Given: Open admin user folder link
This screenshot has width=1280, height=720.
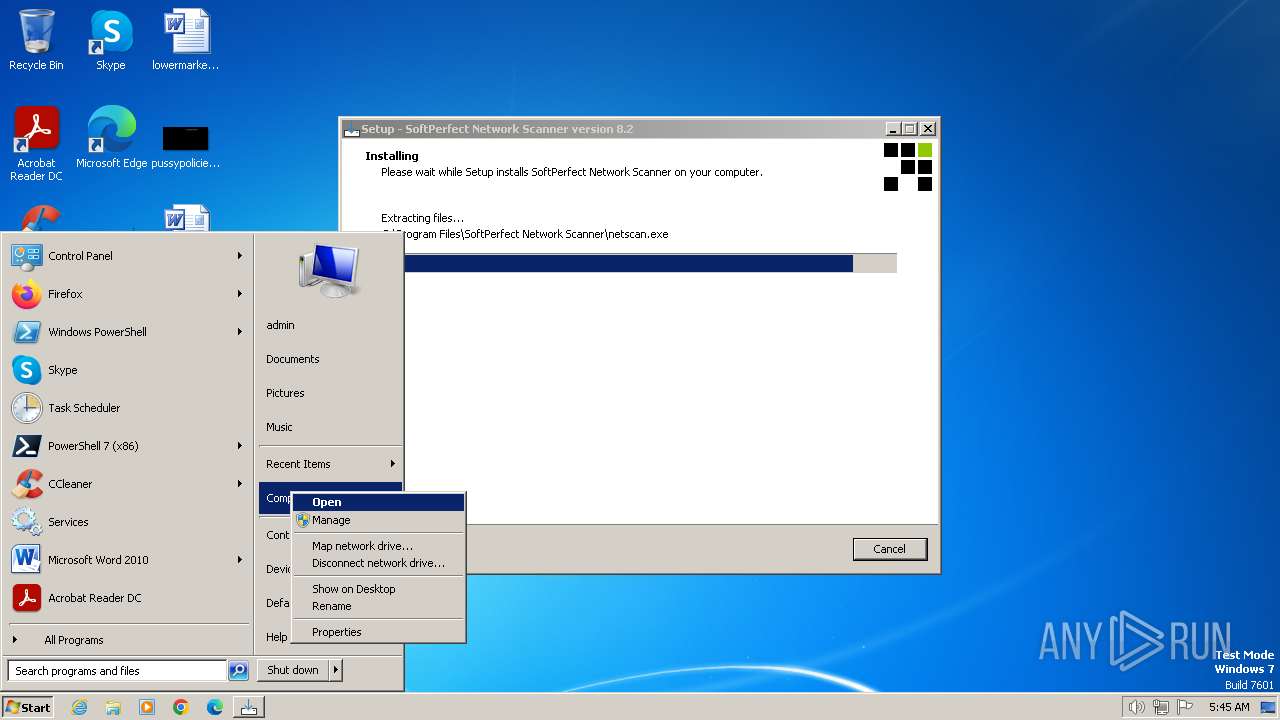Looking at the screenshot, I should tap(330, 325).
